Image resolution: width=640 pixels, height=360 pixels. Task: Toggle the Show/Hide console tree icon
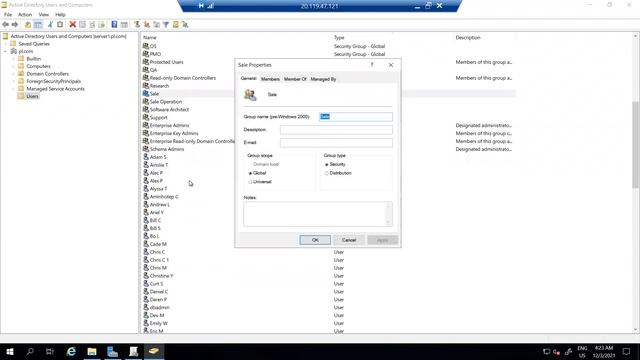pyautogui.click(x=38, y=24)
